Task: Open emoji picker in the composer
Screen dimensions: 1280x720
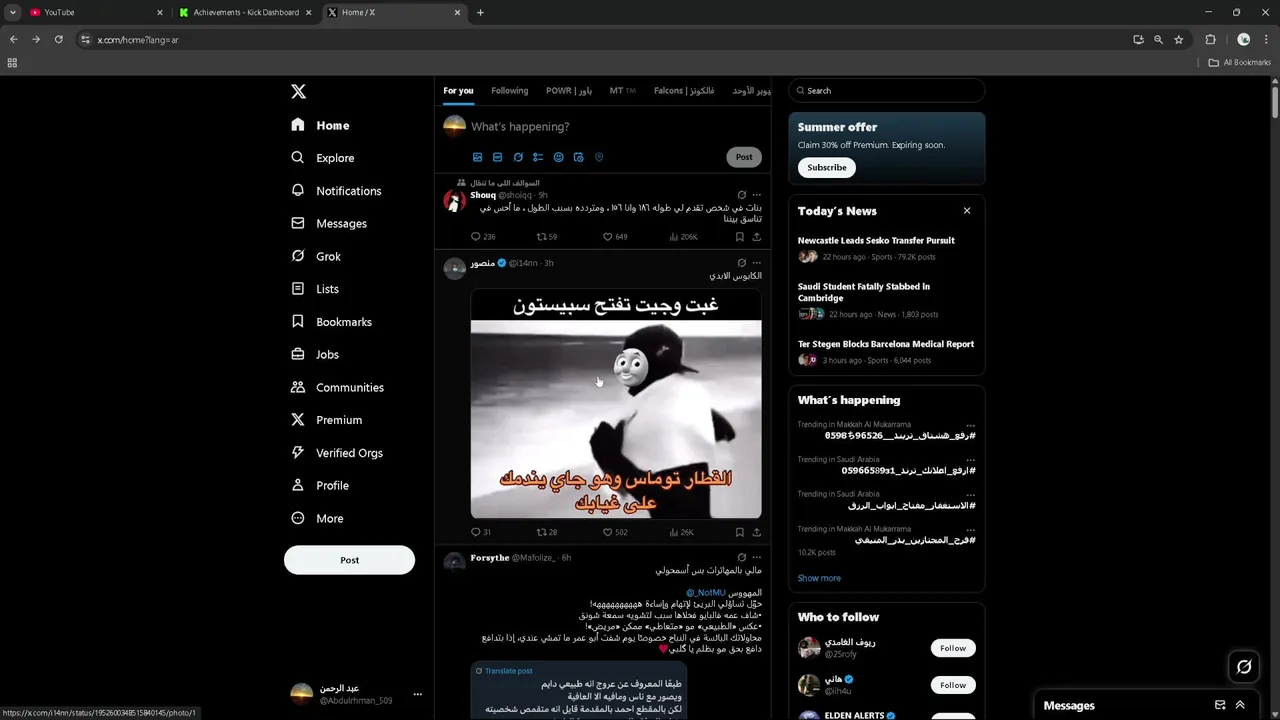Action: pos(558,157)
